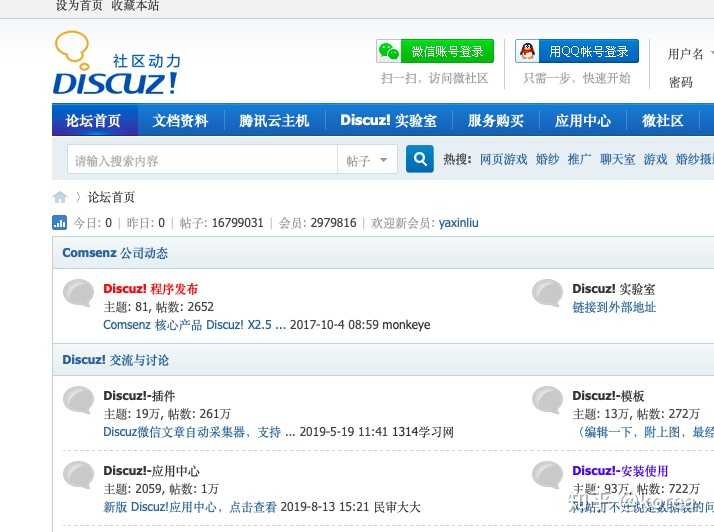Open the Discuz! 程序发布 forum

(x=151, y=289)
